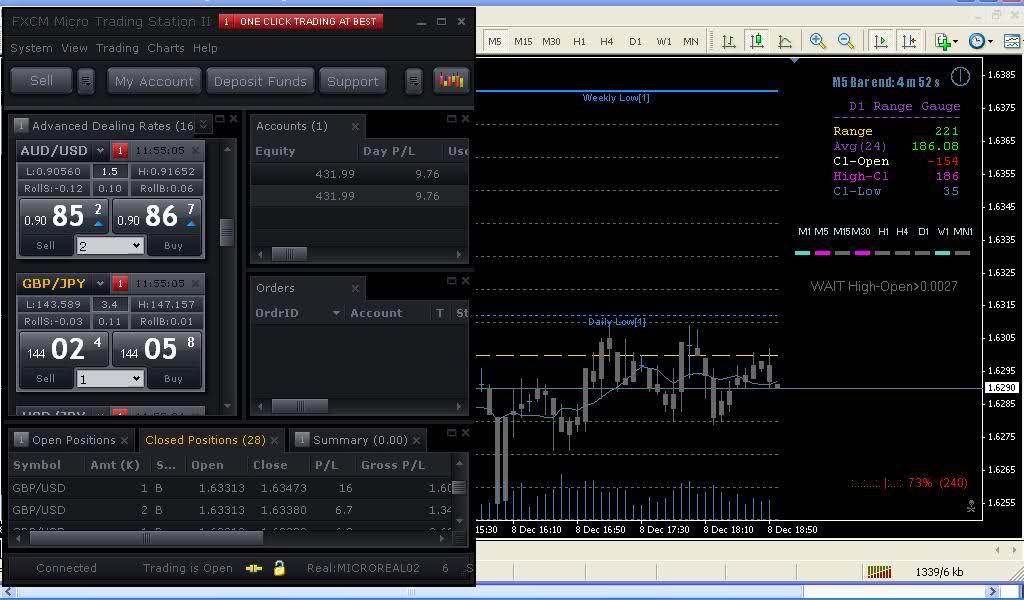The width and height of the screenshot is (1024, 600).
Task: Toggle chart auto-scroll icon
Action: coord(881,41)
